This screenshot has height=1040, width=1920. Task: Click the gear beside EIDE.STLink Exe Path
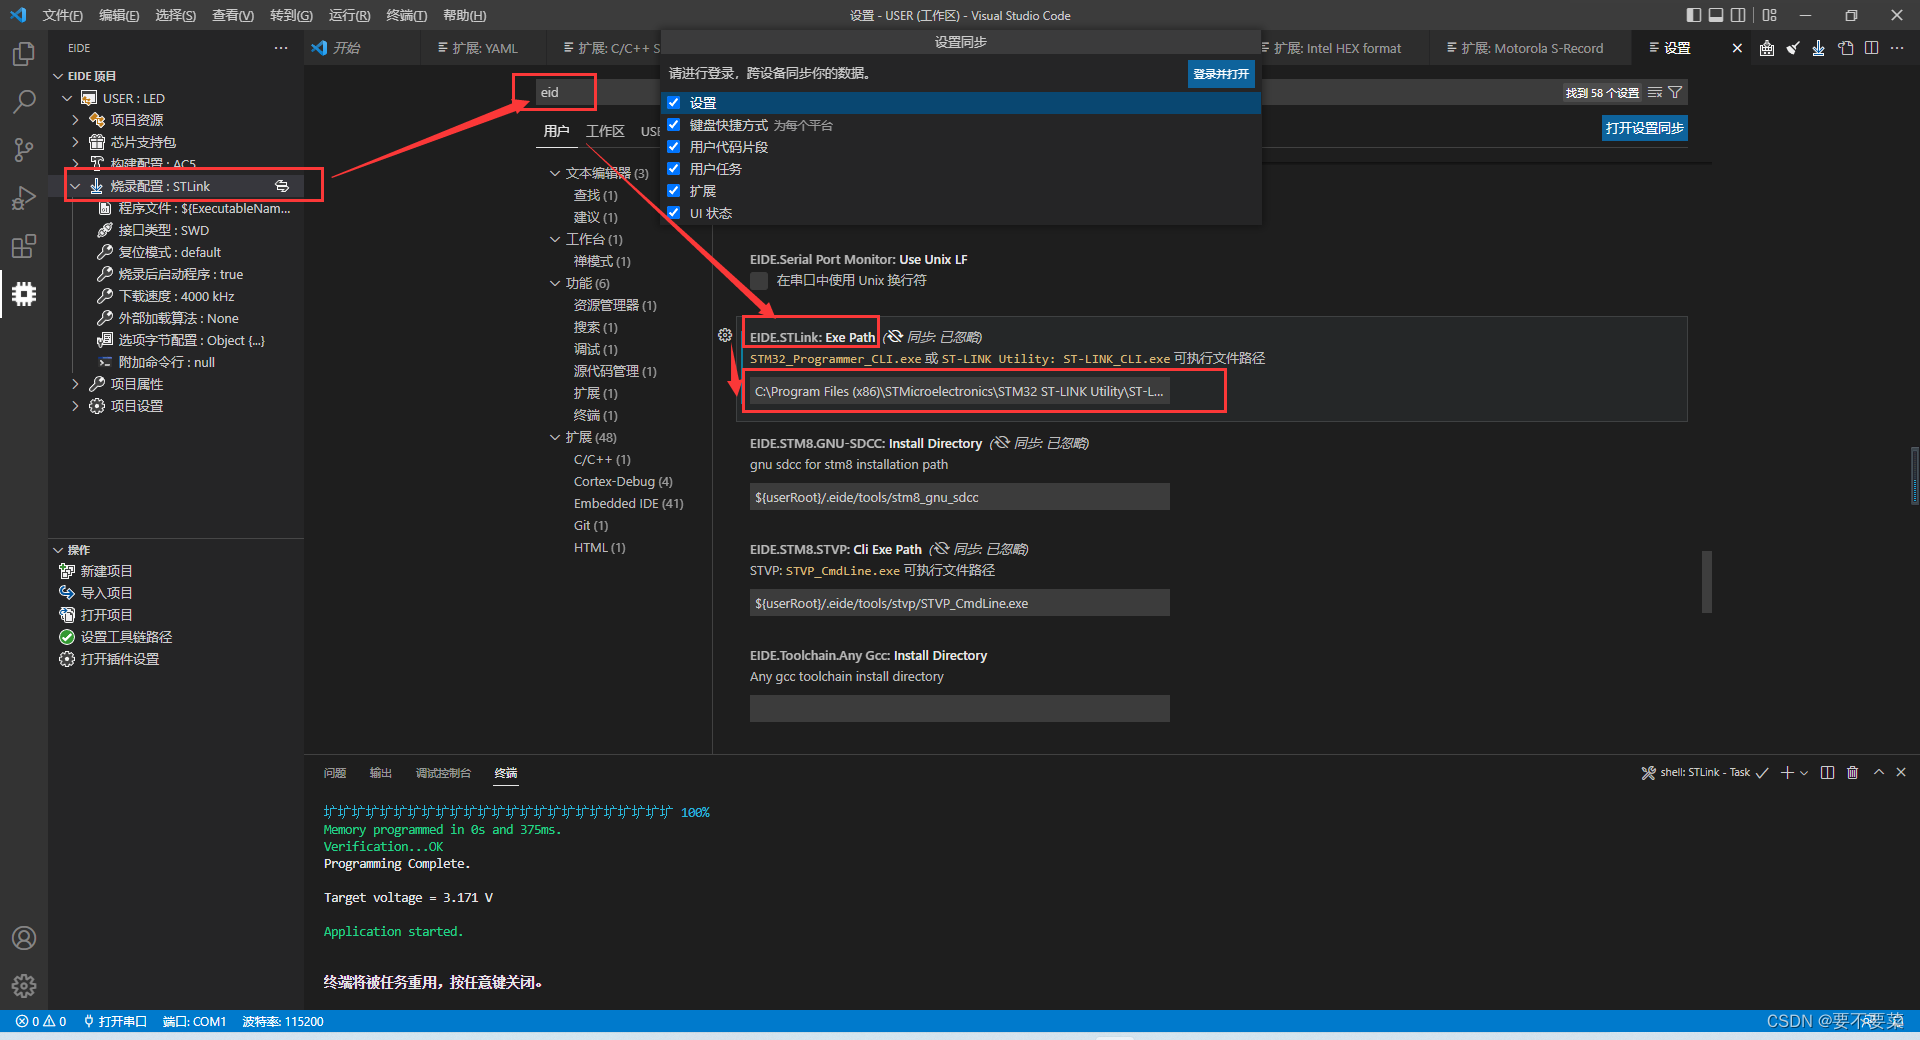(725, 336)
